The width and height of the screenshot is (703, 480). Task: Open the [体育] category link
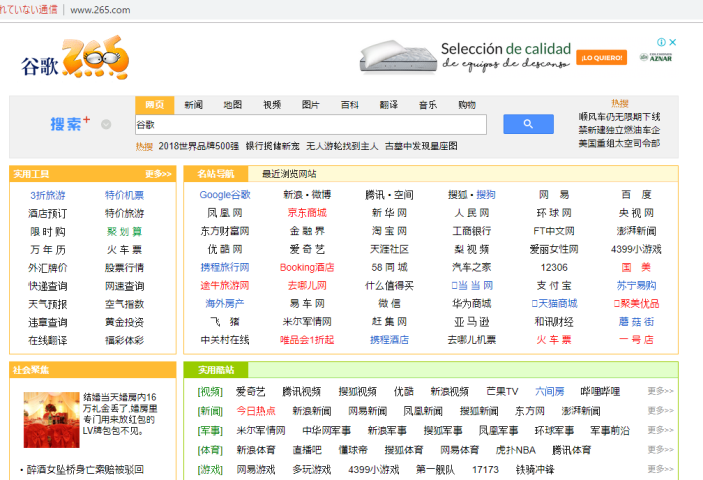click(210, 450)
